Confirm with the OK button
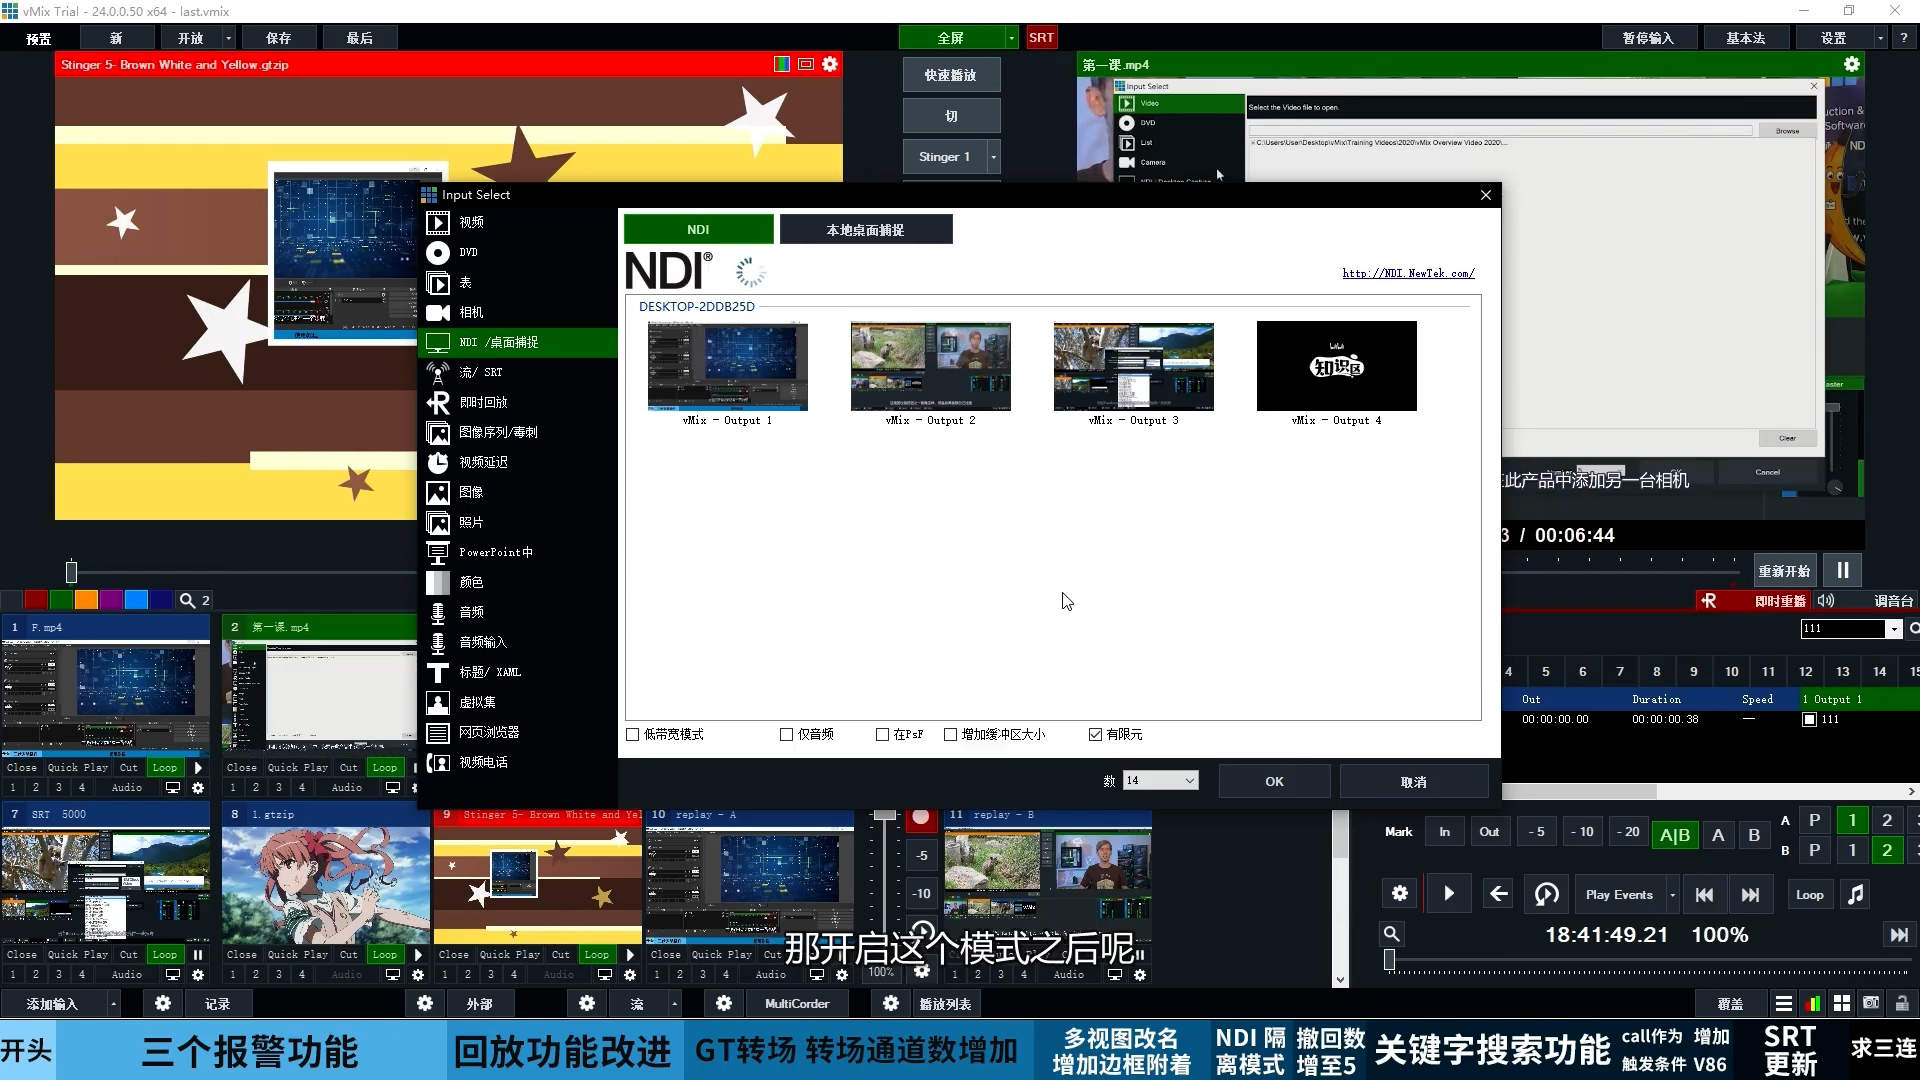 click(1274, 780)
